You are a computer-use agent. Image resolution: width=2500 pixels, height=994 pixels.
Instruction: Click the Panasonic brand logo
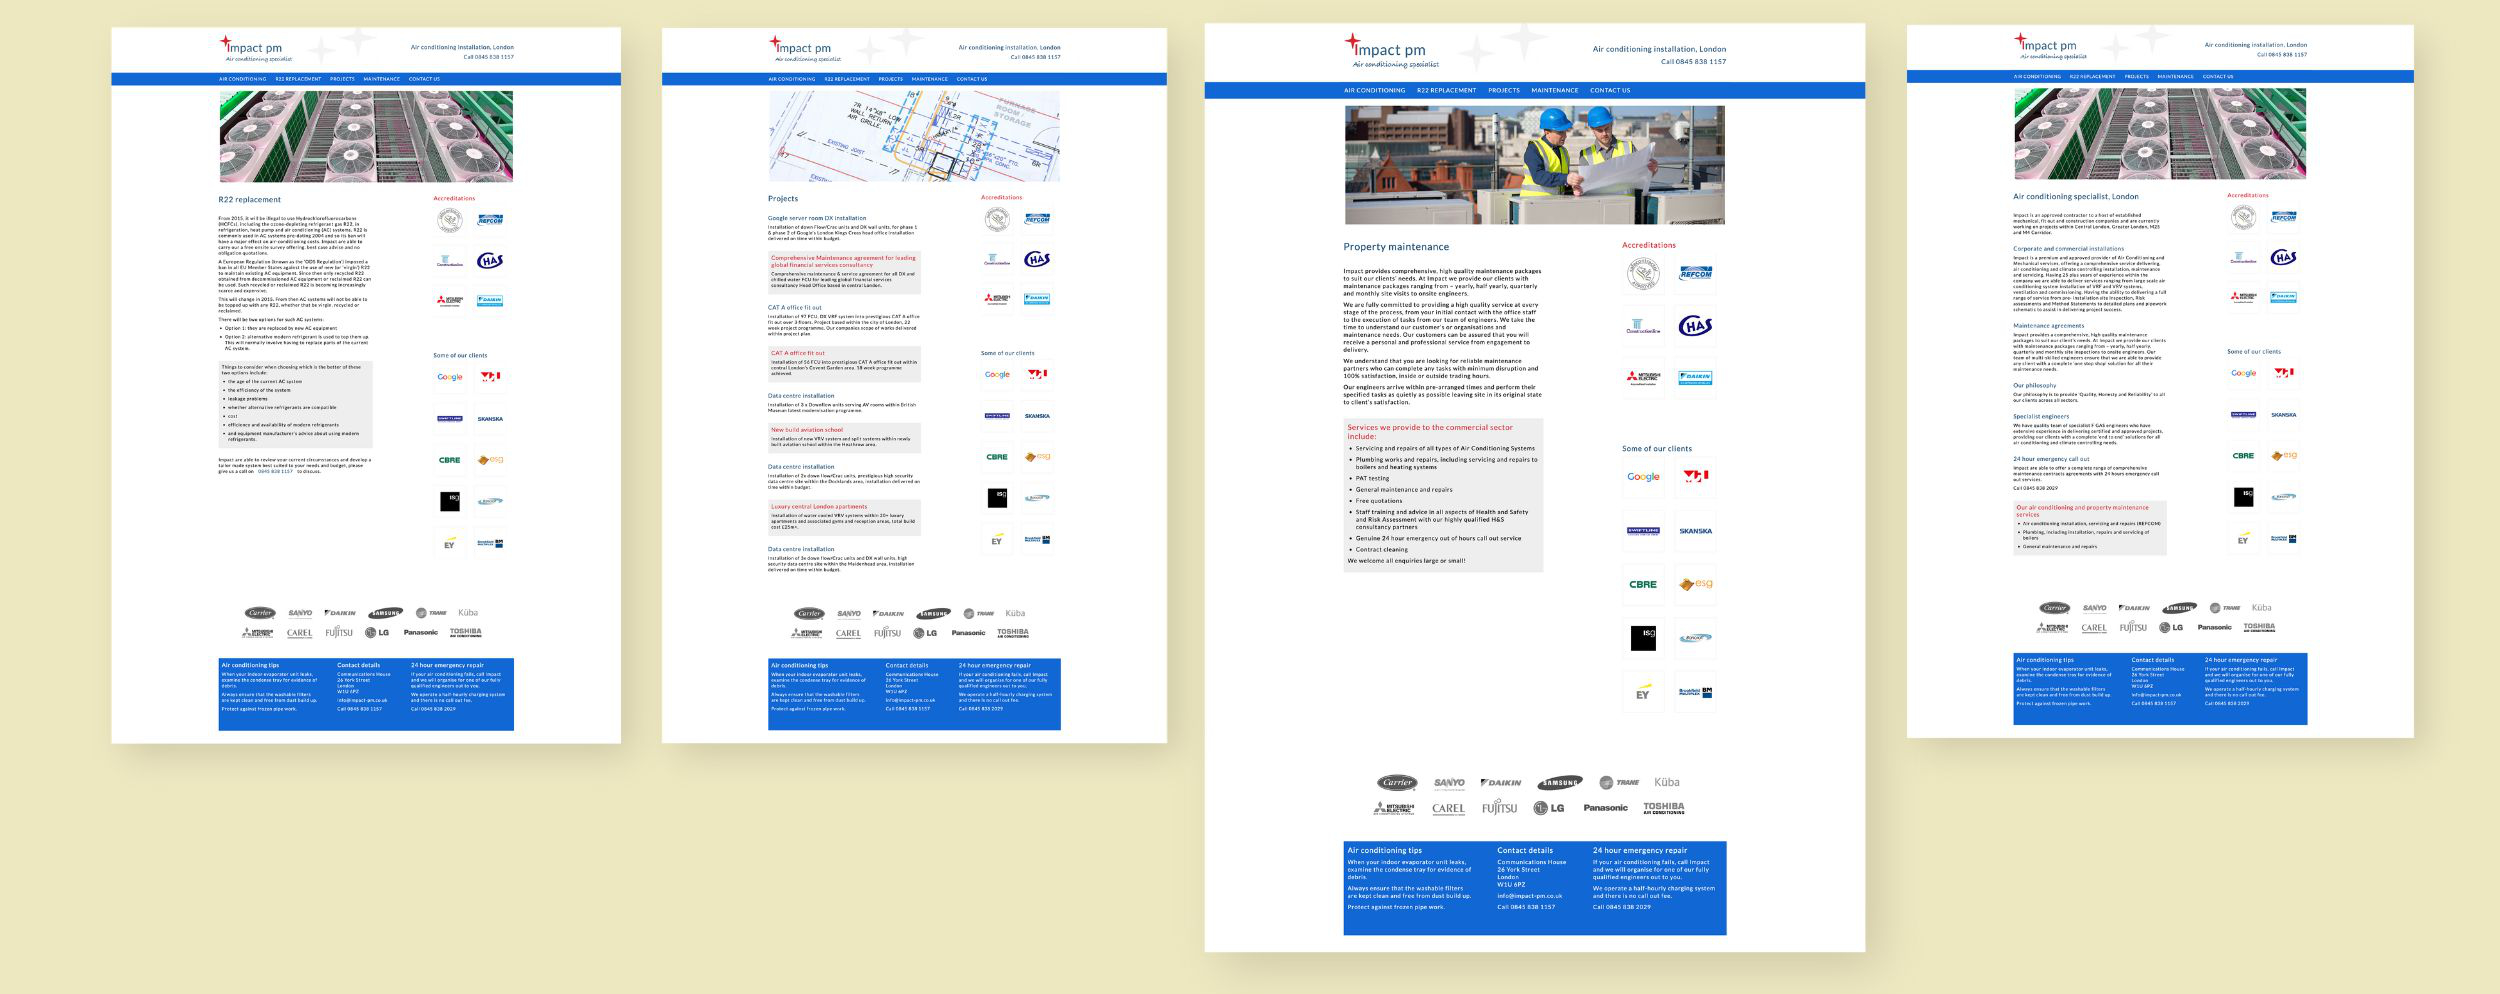1607,808
